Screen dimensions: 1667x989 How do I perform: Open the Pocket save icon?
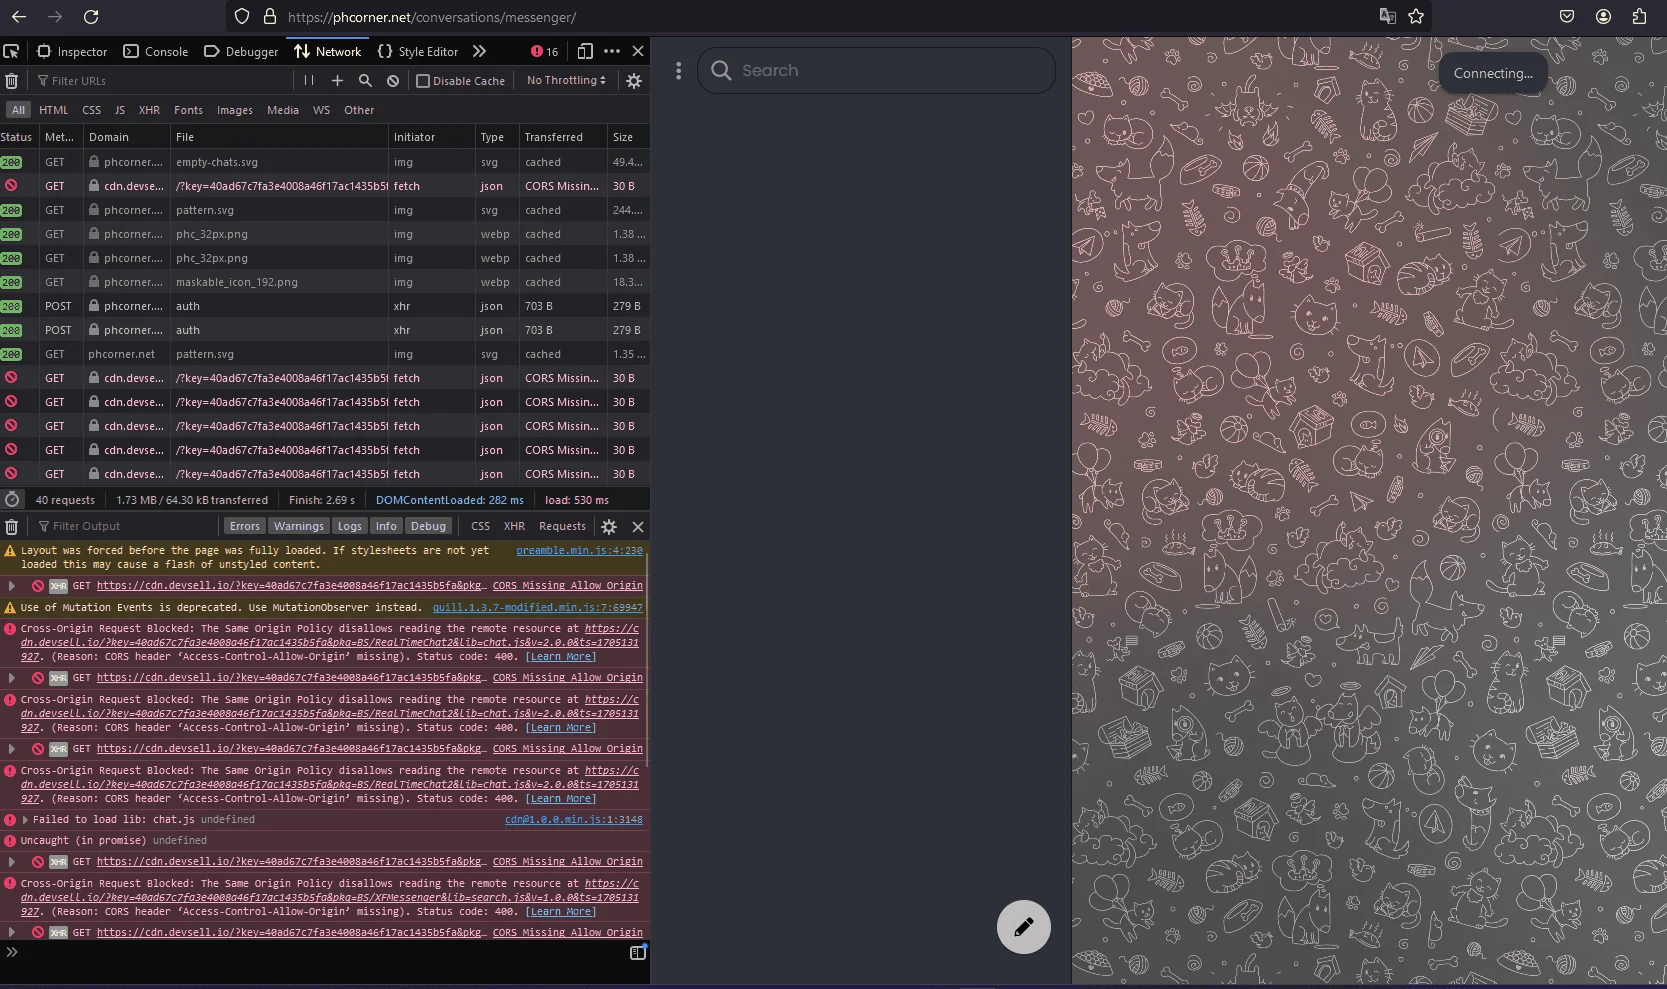point(1567,16)
